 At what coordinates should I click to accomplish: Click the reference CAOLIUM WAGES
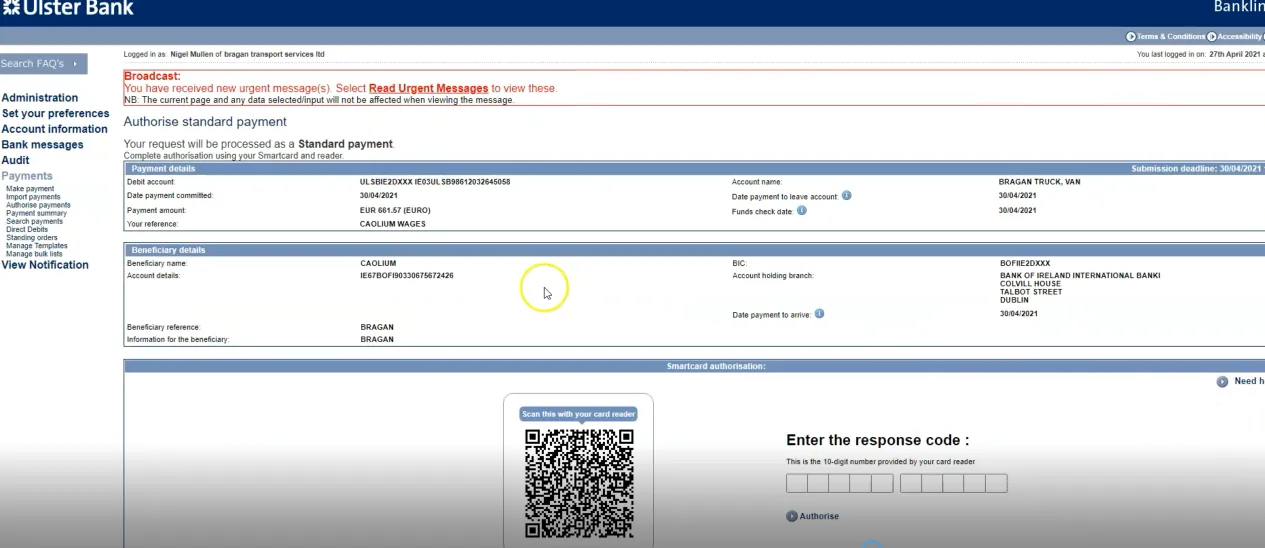[393, 224]
